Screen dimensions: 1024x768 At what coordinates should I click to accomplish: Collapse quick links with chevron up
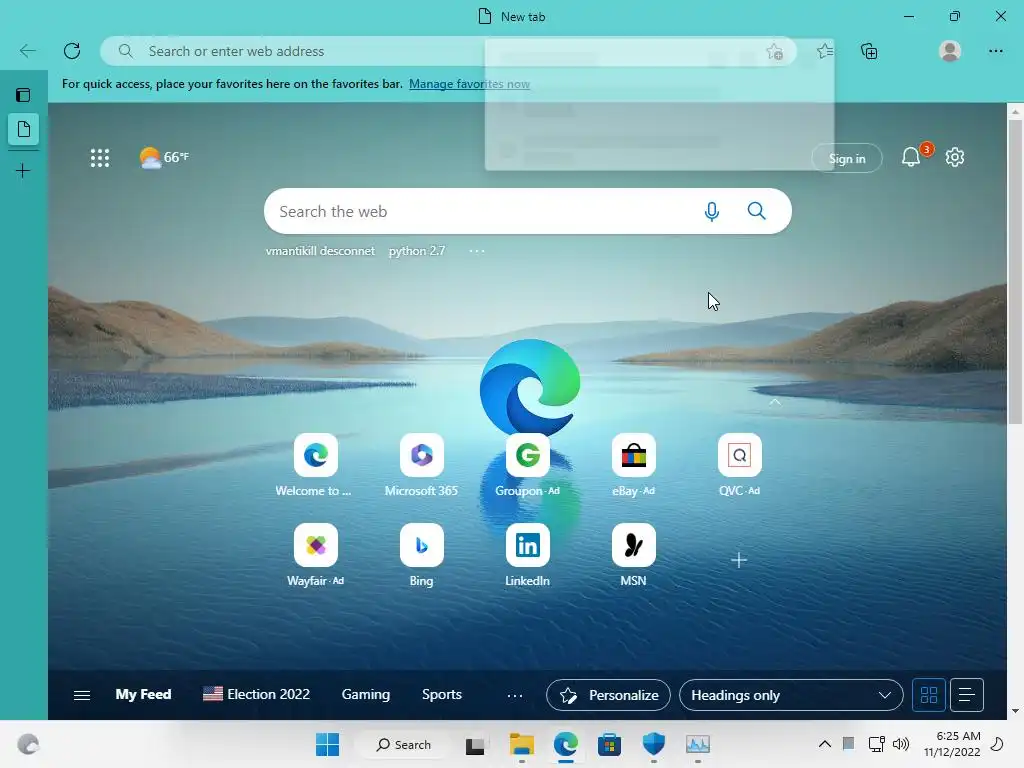tap(775, 402)
